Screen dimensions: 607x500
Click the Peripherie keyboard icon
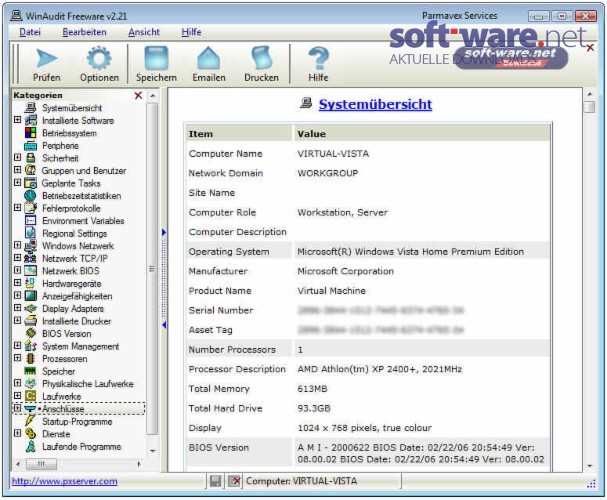click(31, 146)
